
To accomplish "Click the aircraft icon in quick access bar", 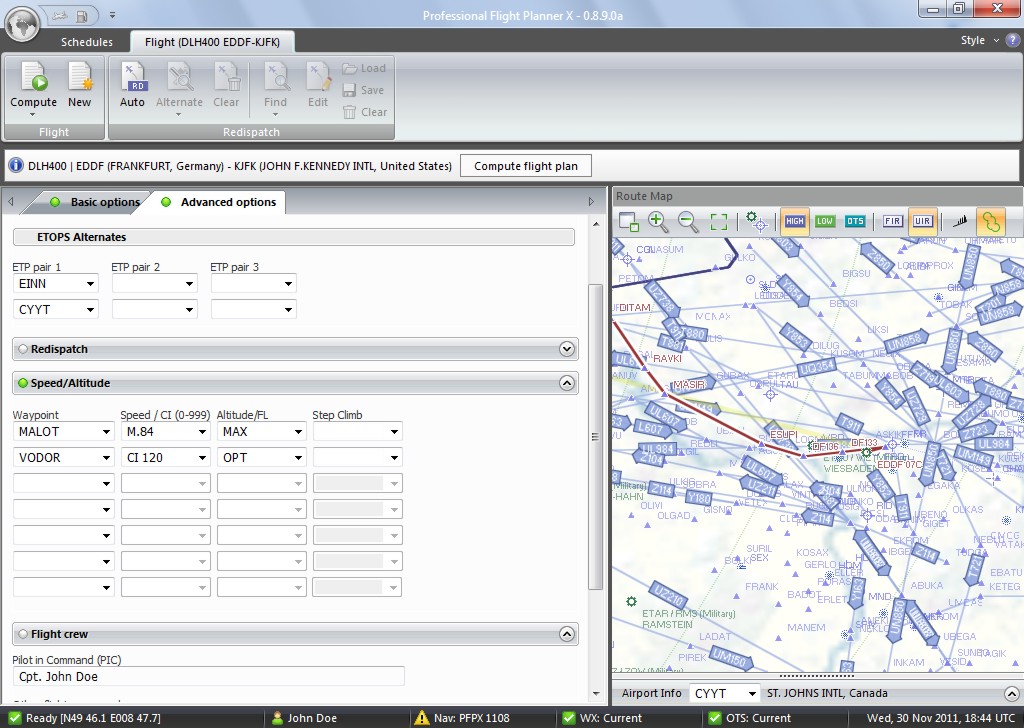I will coord(60,15).
